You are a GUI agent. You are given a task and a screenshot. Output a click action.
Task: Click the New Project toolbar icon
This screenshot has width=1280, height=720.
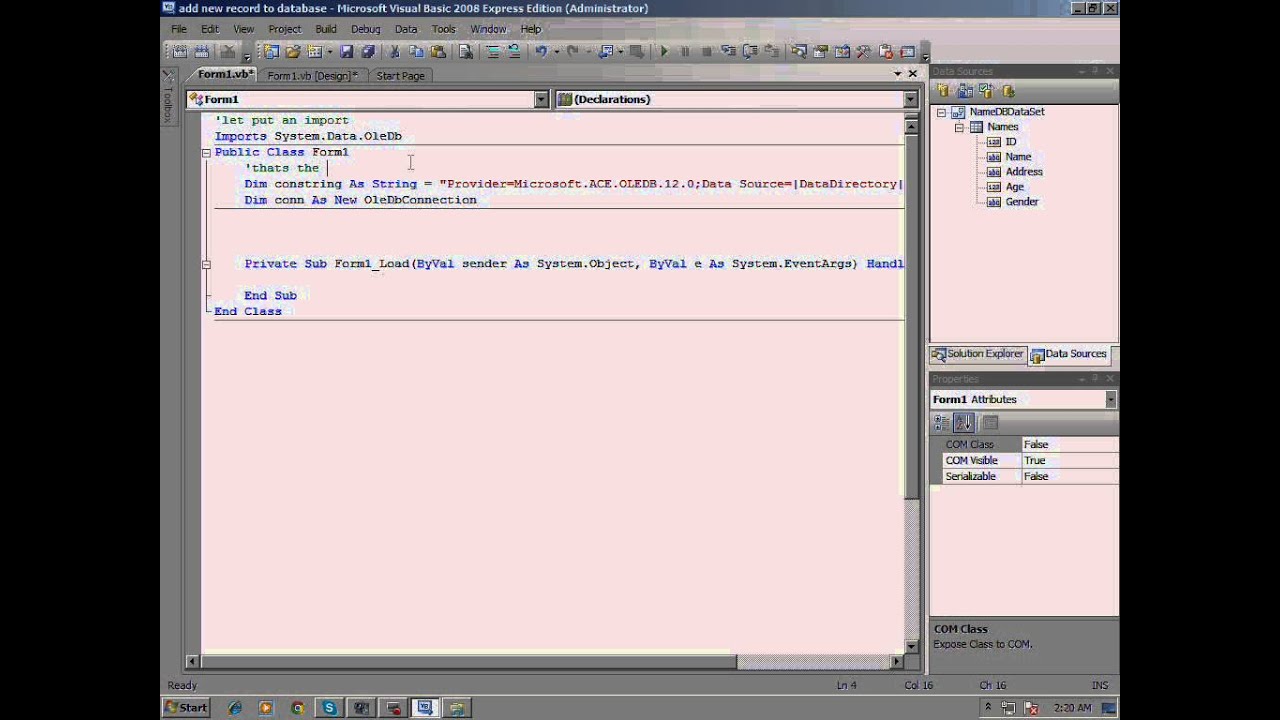point(269,51)
